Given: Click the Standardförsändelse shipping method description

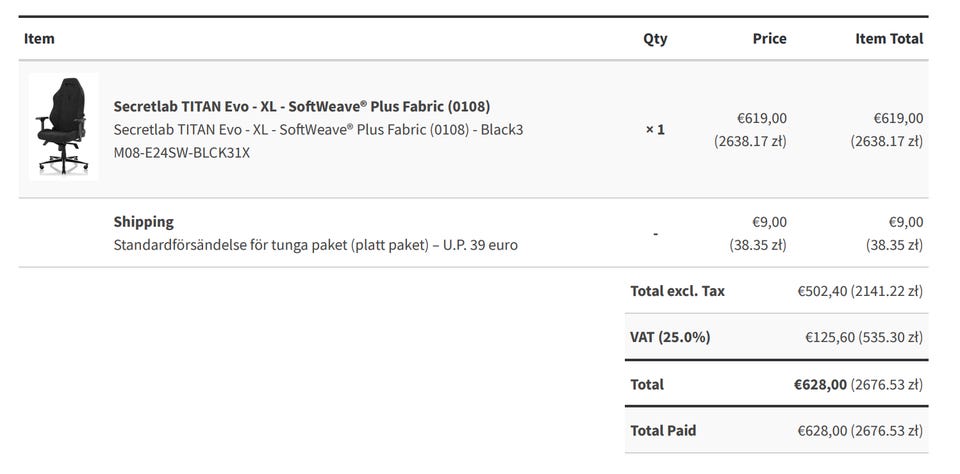Looking at the screenshot, I should (315, 244).
